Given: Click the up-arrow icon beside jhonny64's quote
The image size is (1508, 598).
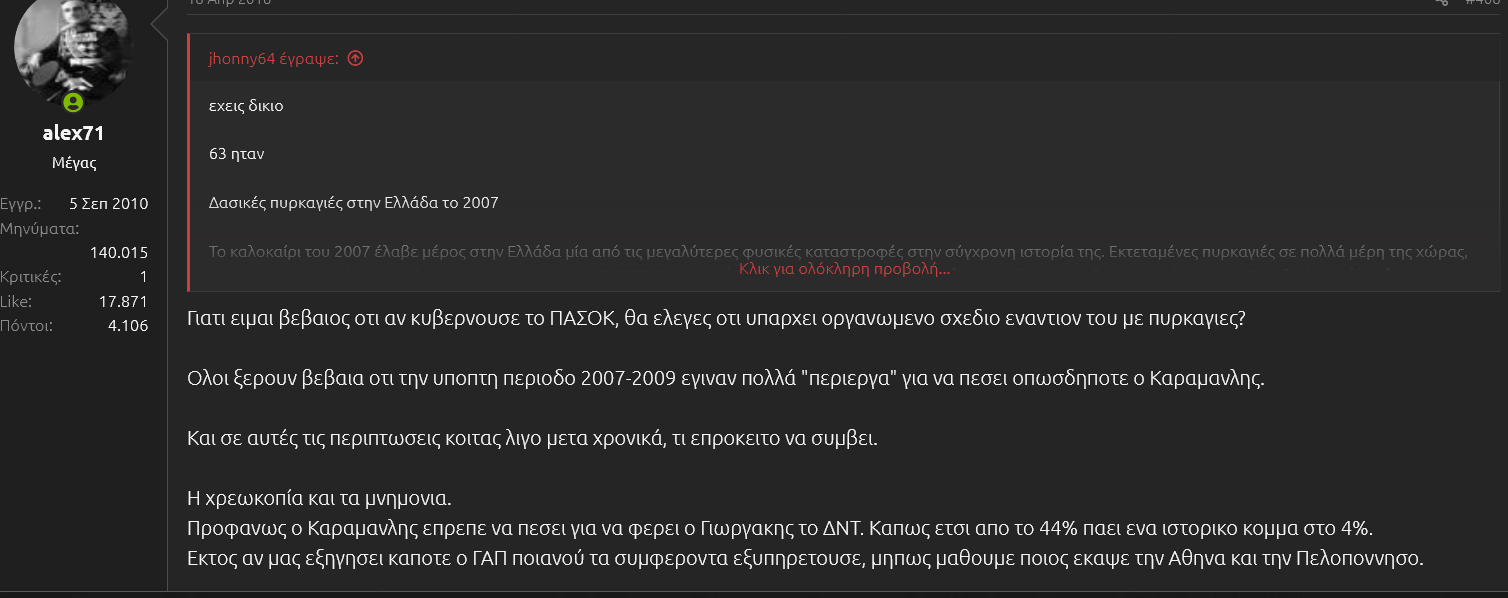Looking at the screenshot, I should (x=355, y=58).
